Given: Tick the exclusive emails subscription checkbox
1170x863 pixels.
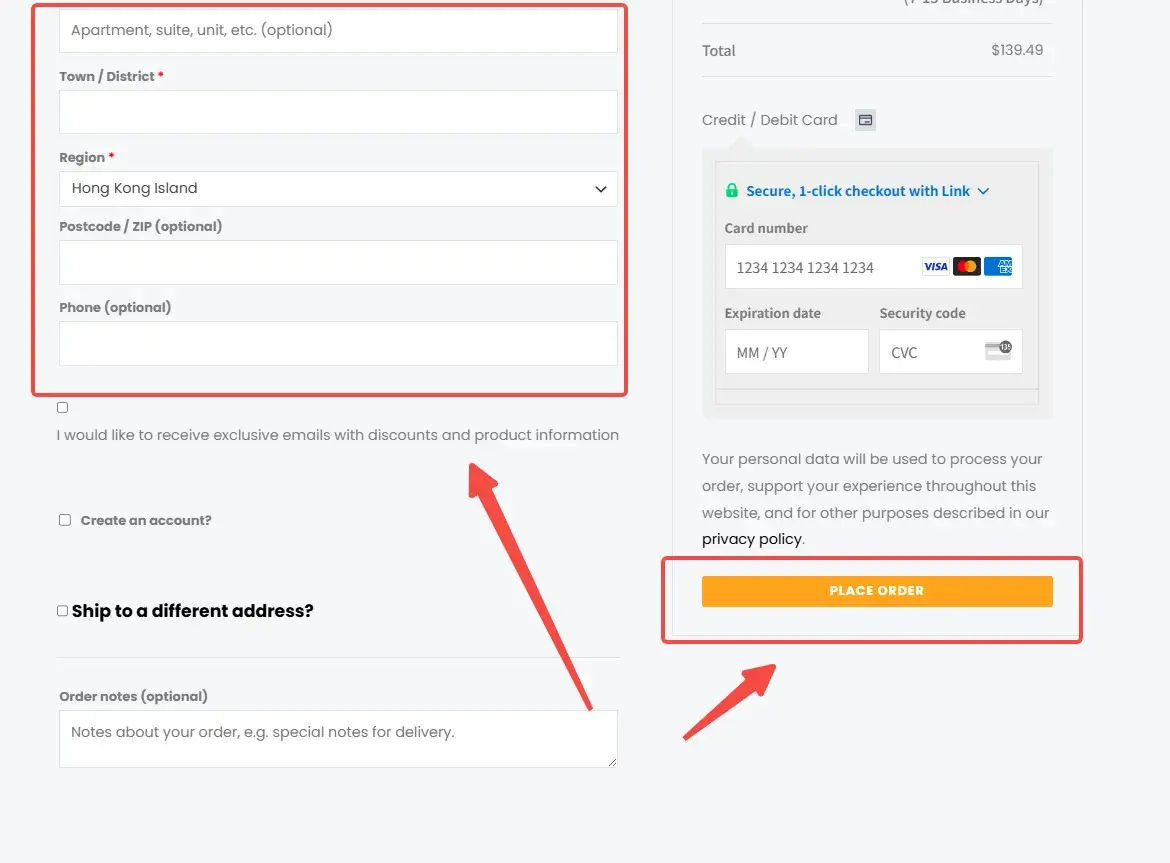Looking at the screenshot, I should point(63,407).
